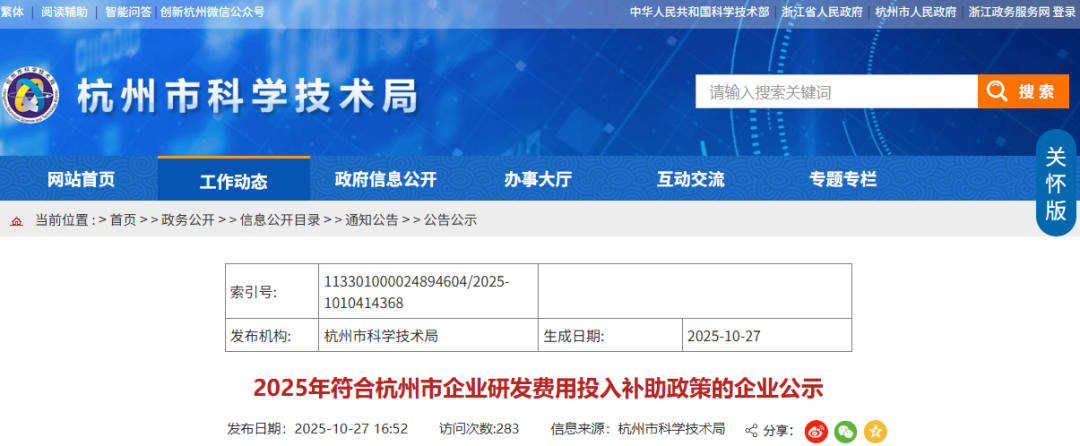Open the 政府信息公开 navigation item
The height and width of the screenshot is (446, 1080).
pyautogui.click(x=386, y=180)
